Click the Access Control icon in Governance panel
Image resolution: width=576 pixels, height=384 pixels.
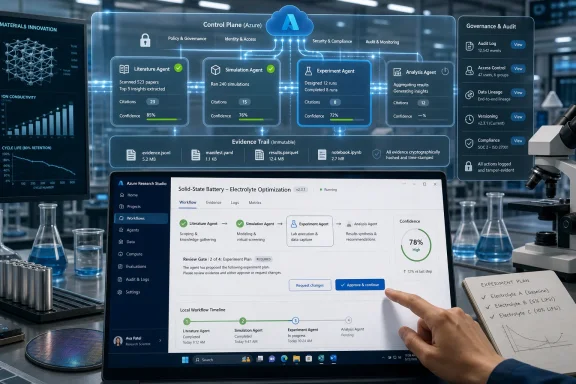pyautogui.click(x=469, y=70)
